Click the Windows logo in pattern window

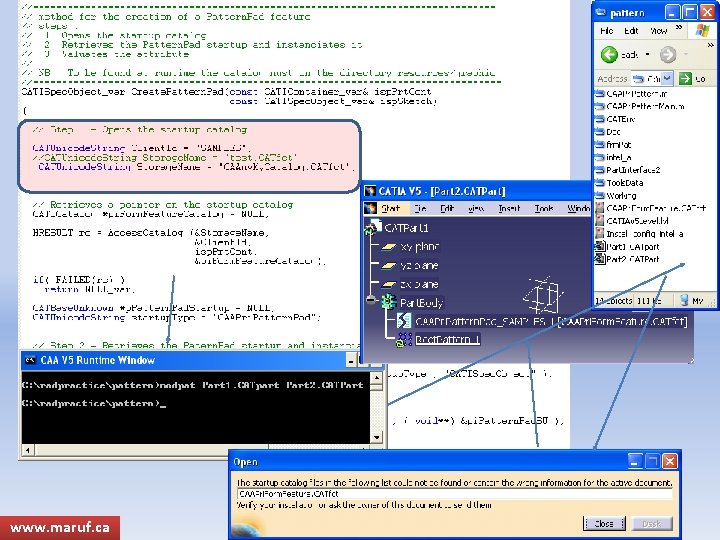point(702,31)
